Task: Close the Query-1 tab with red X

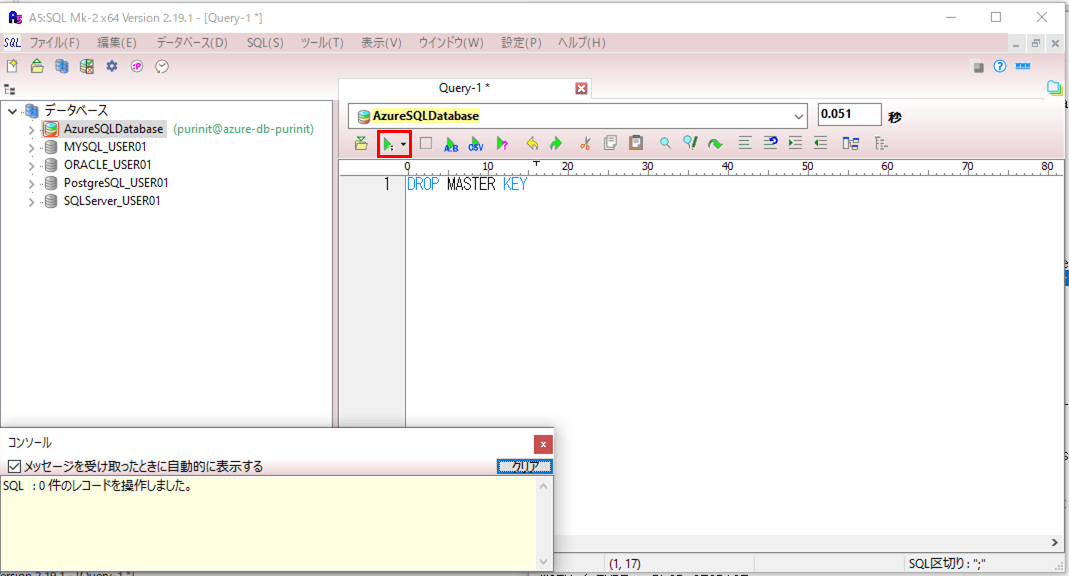Action: pyautogui.click(x=582, y=88)
